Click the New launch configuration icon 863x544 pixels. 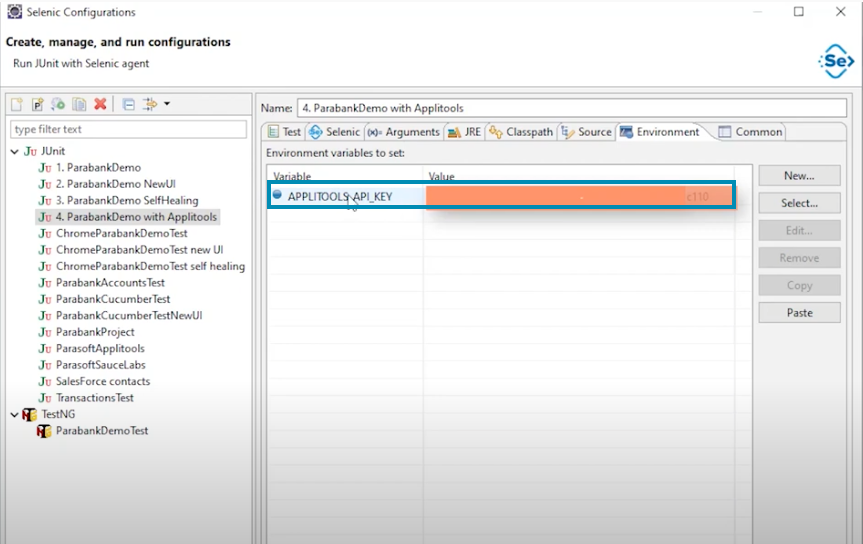(x=17, y=104)
